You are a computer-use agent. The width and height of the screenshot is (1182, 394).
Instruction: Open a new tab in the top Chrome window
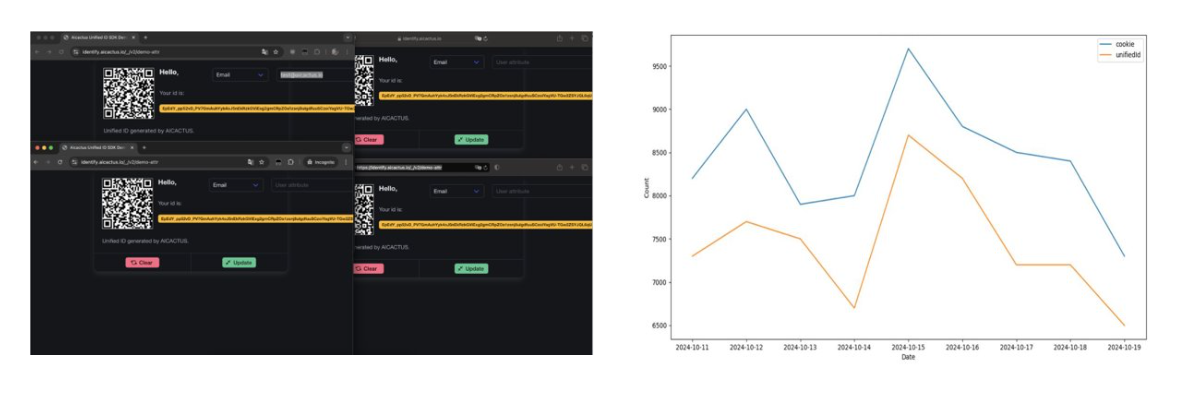pyautogui.click(x=145, y=37)
